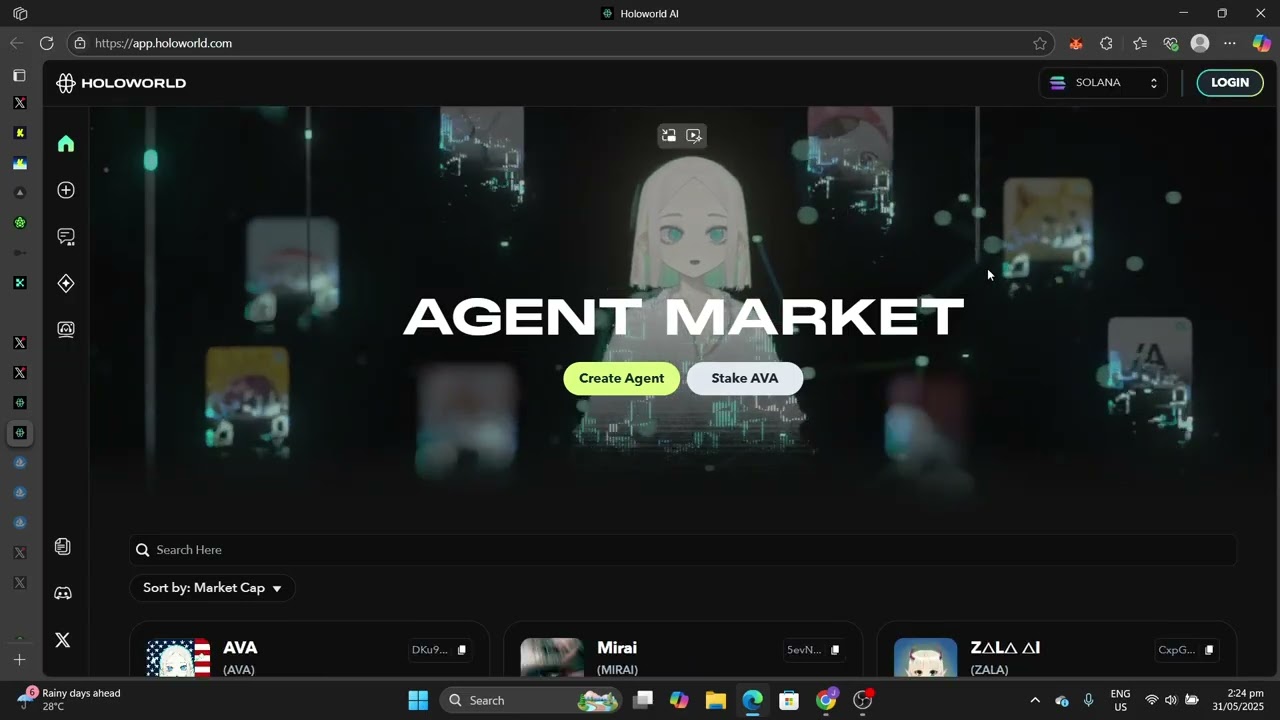Open the chat bubble icon in Holoworld sidebar
This screenshot has height=720, width=1280.
[x=66, y=237]
